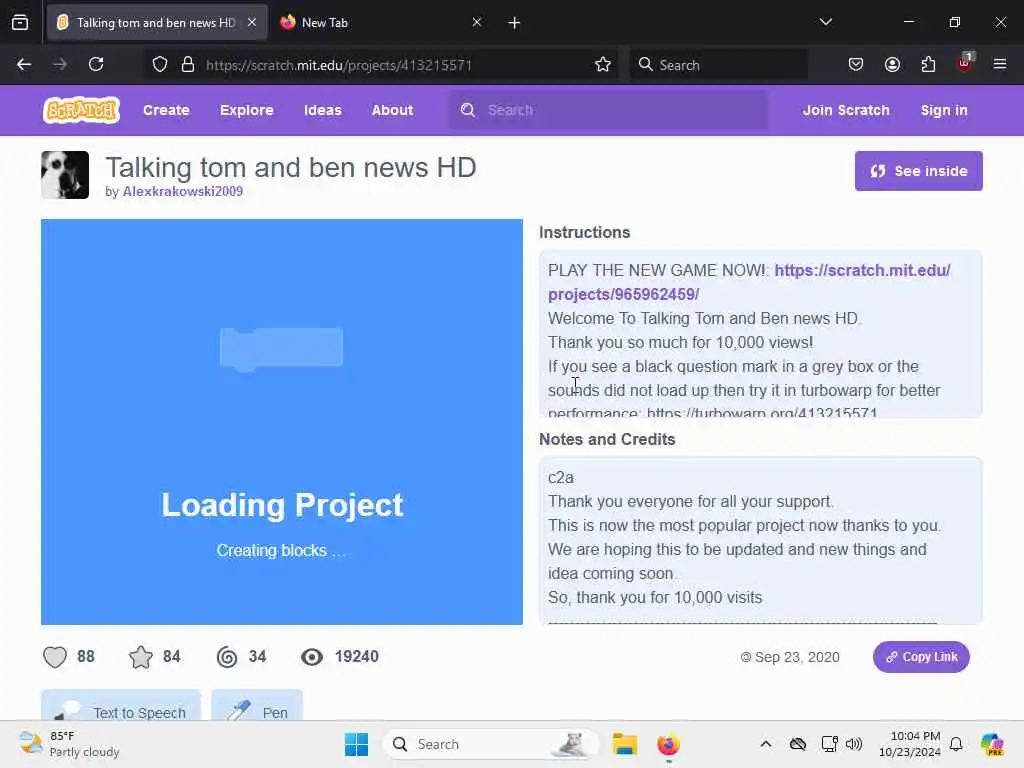Favorite the project with the star icon
The image size is (1024, 768).
(x=140, y=656)
